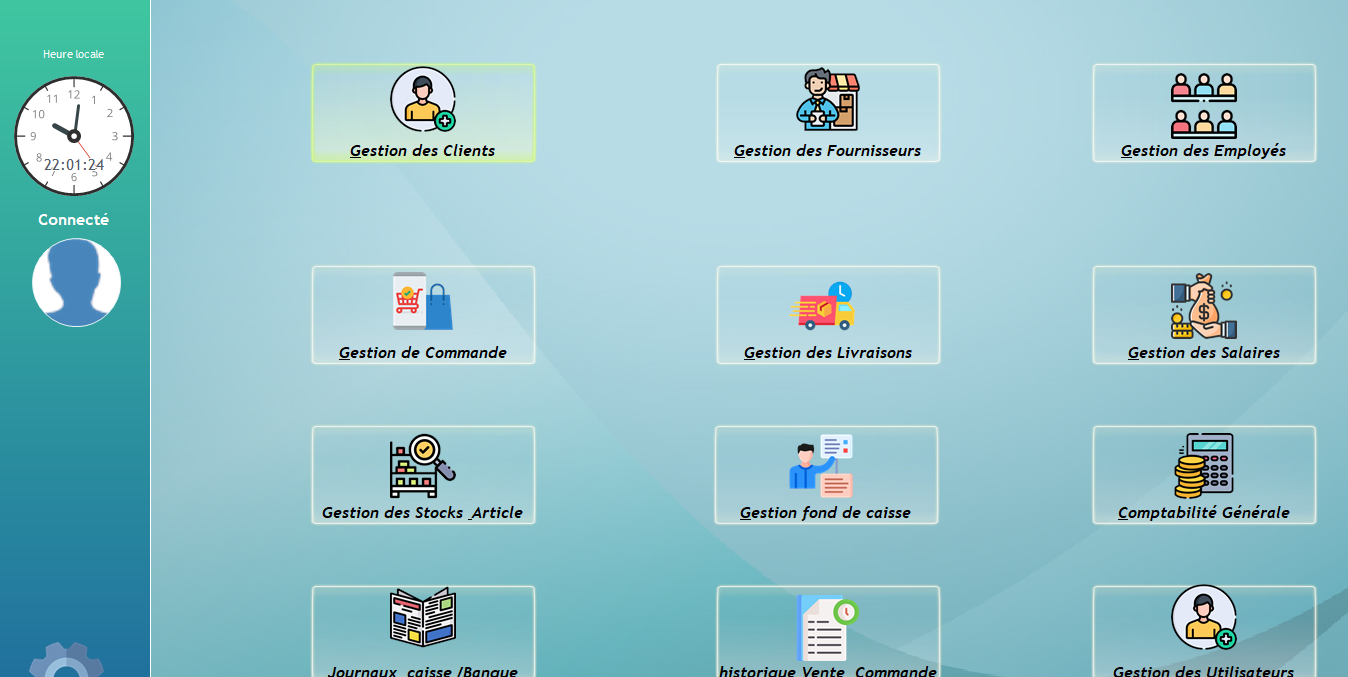The height and width of the screenshot is (677, 1348).
Task: Open Gestion des Utilisateurs tile
Action: click(1204, 632)
